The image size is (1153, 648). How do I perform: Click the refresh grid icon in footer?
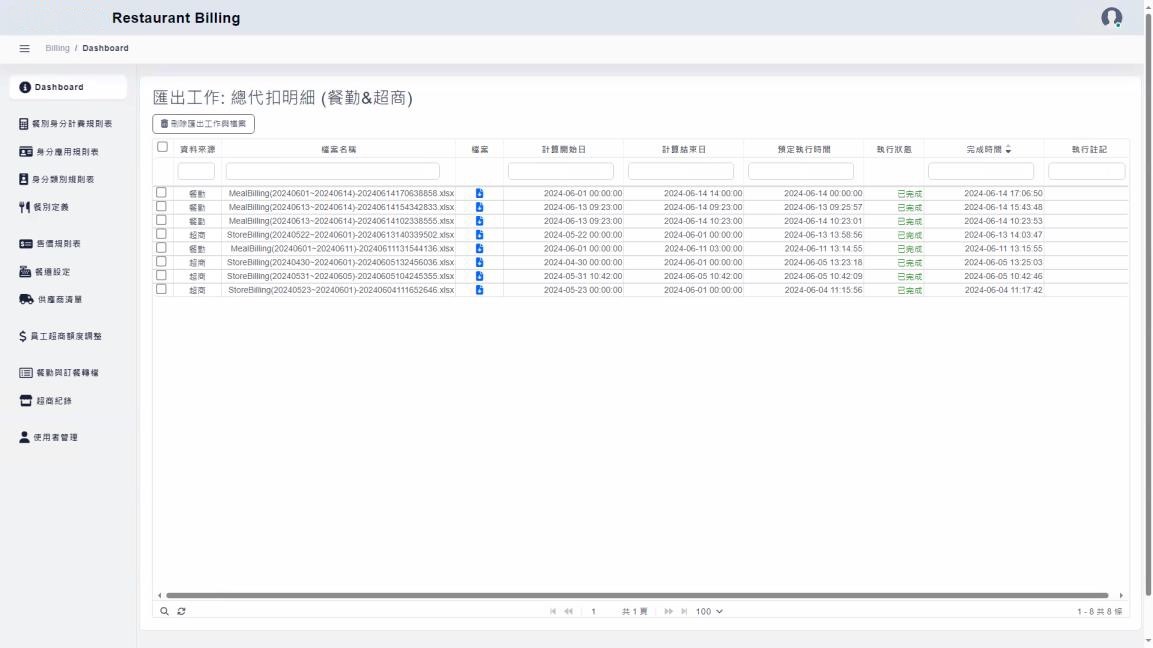pyautogui.click(x=181, y=611)
